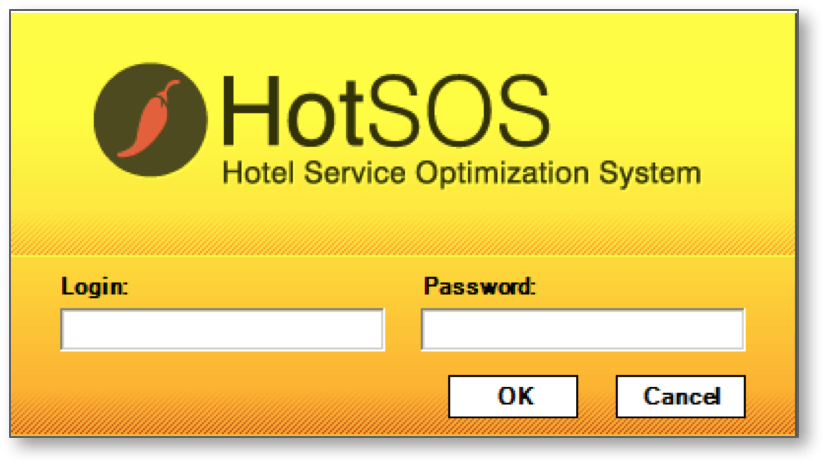Click the empty orange area left of OK

click(x=252, y=394)
